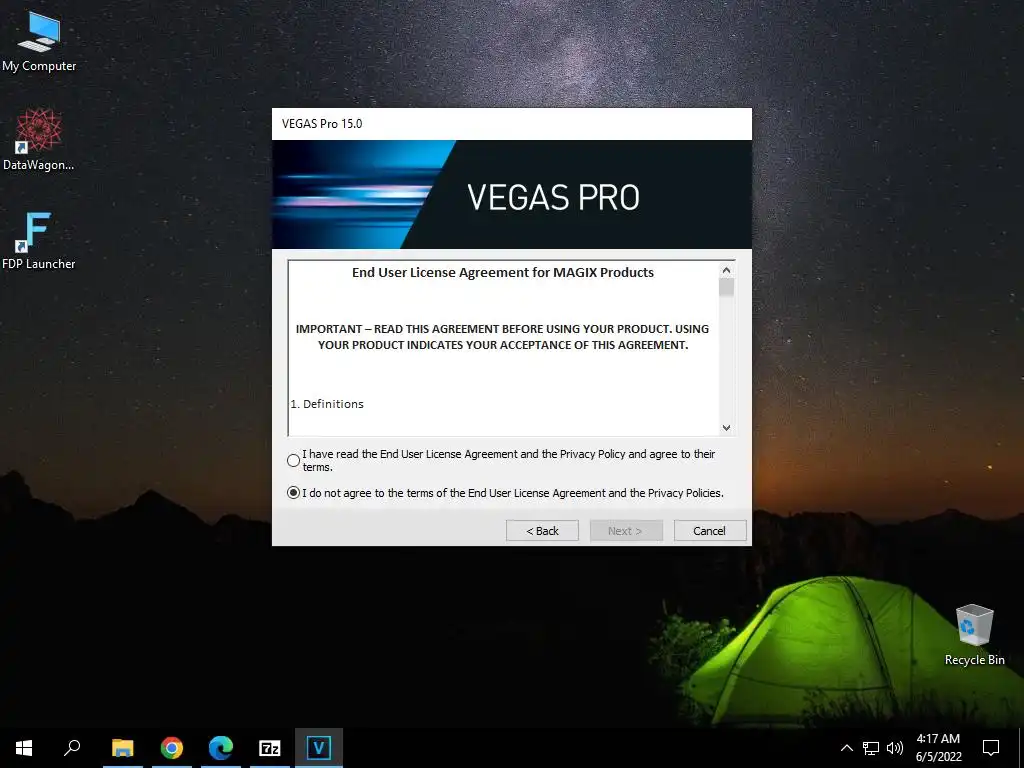Image resolution: width=1024 pixels, height=768 pixels.
Task: Launch the FDP Launcher shortcut
Action: [39, 240]
